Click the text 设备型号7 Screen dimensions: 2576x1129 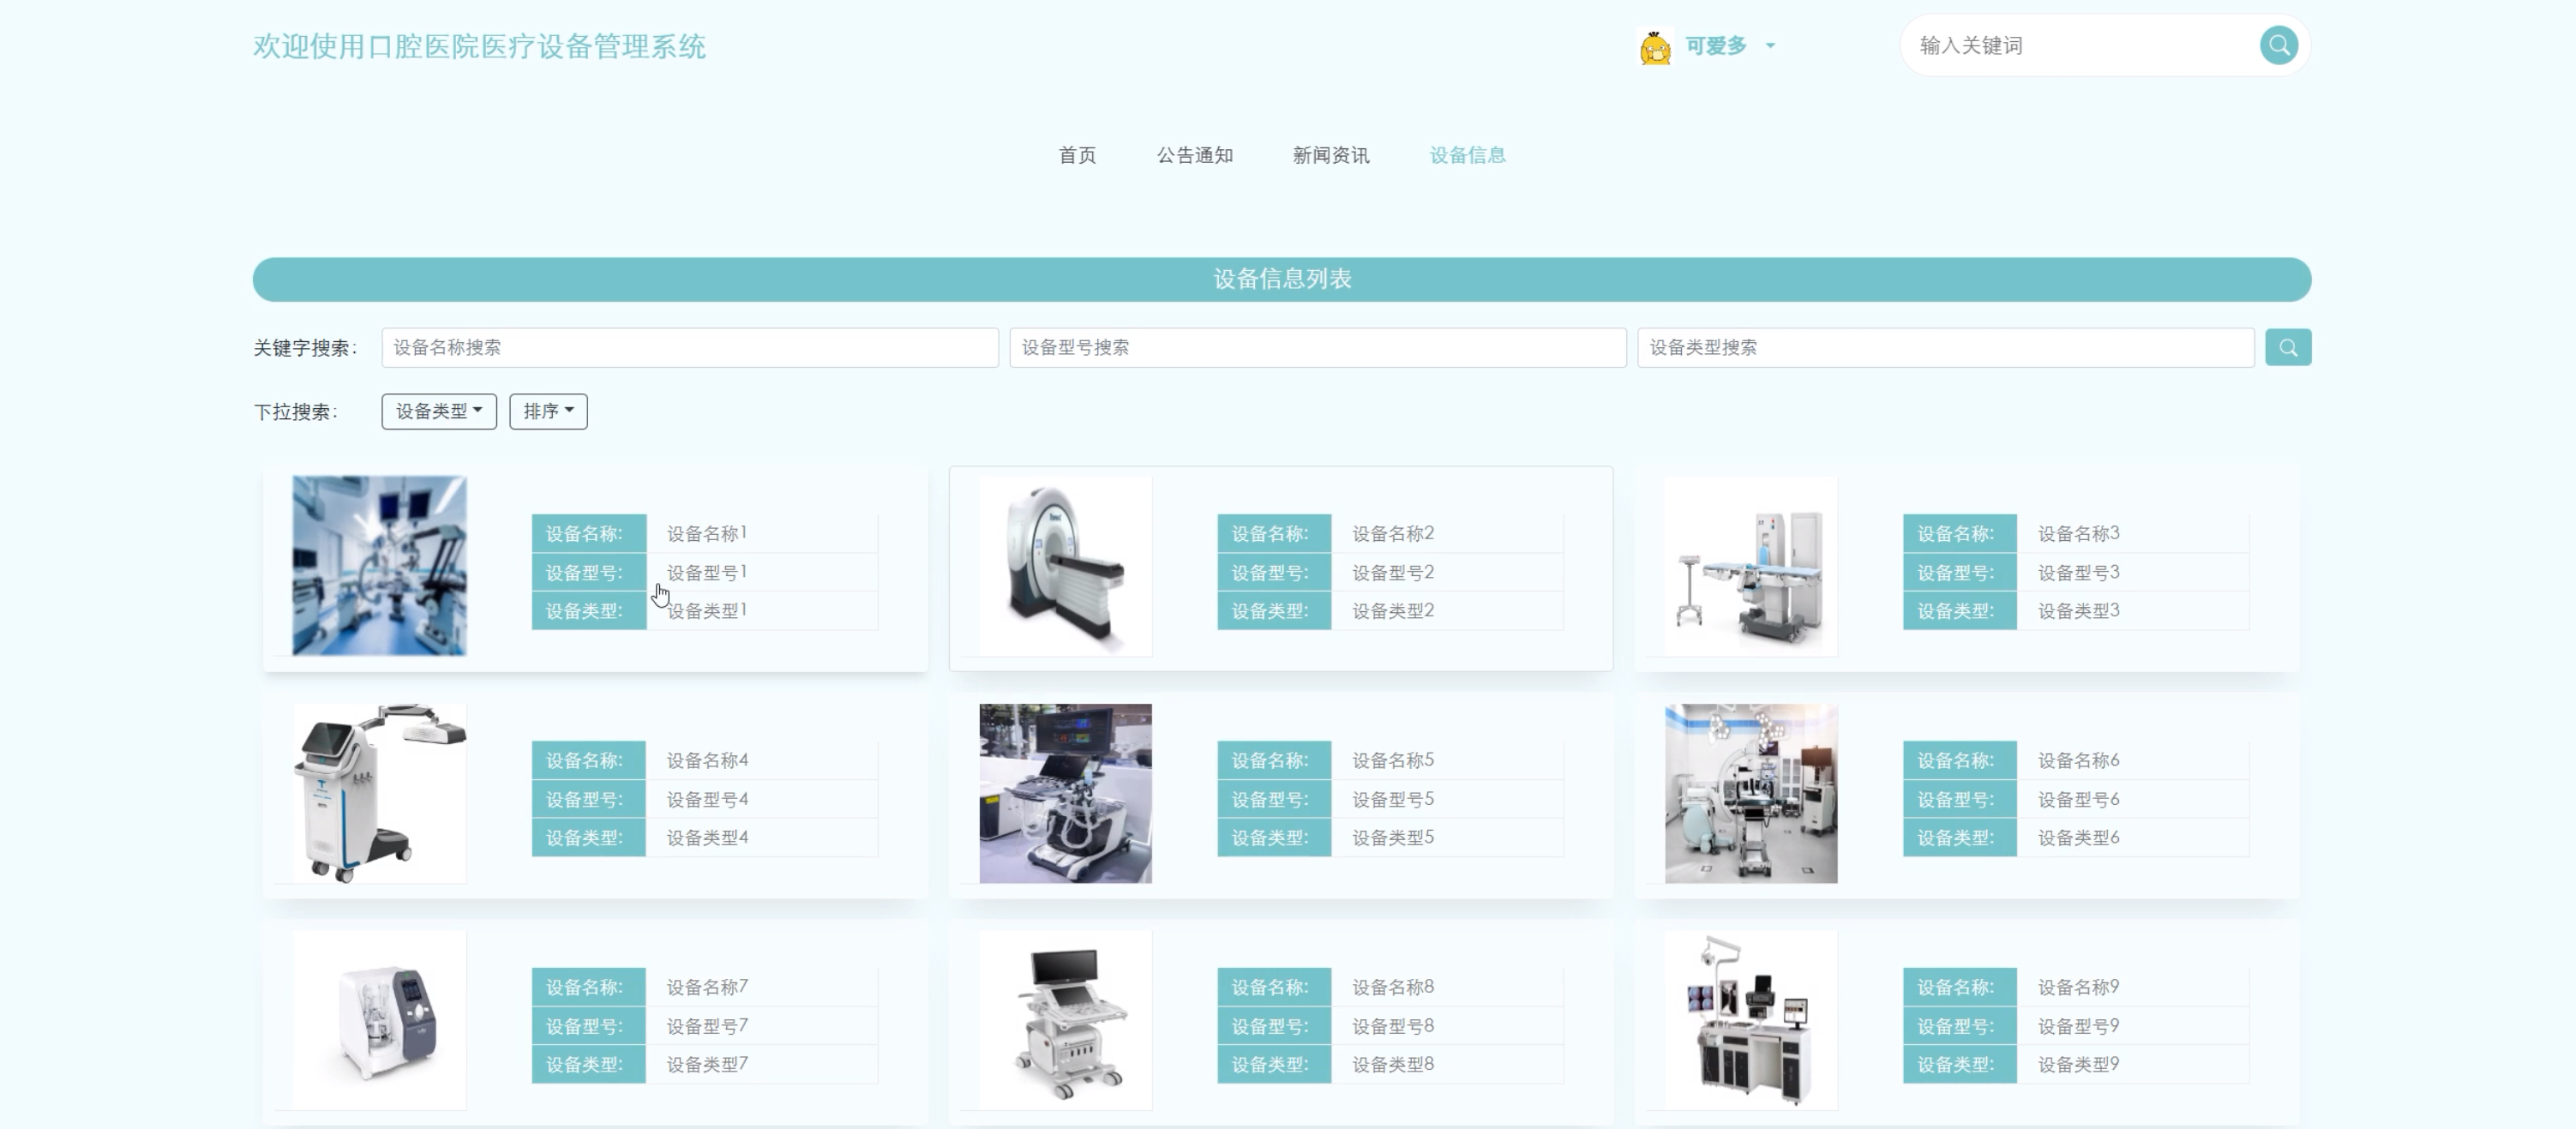click(707, 1027)
